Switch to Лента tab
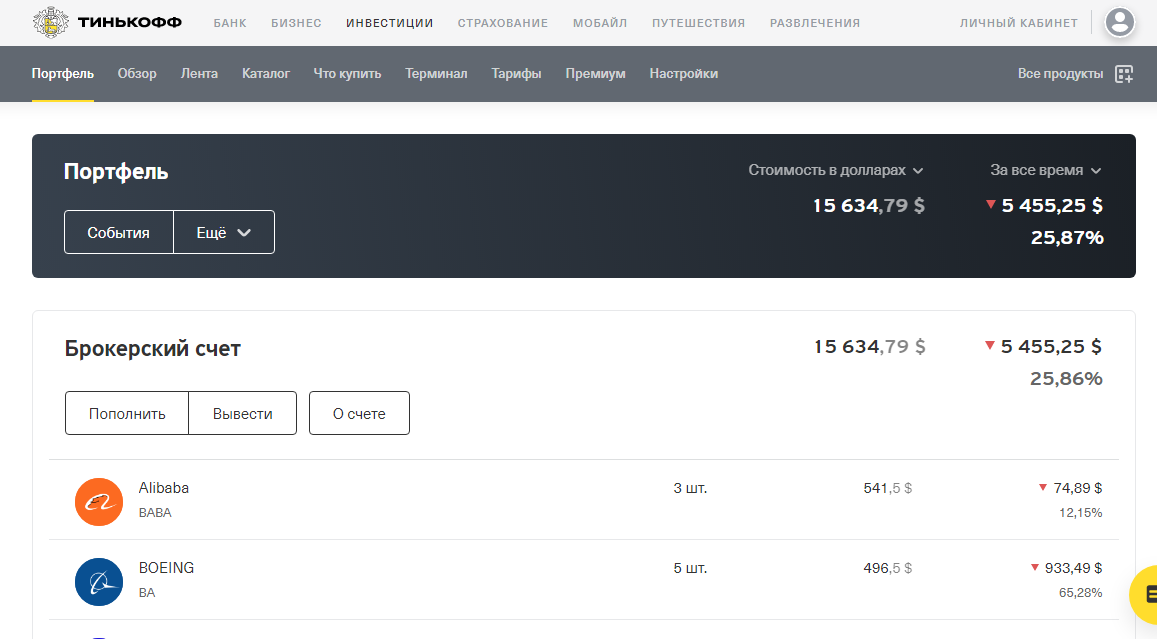This screenshot has height=639, width=1157. (199, 74)
